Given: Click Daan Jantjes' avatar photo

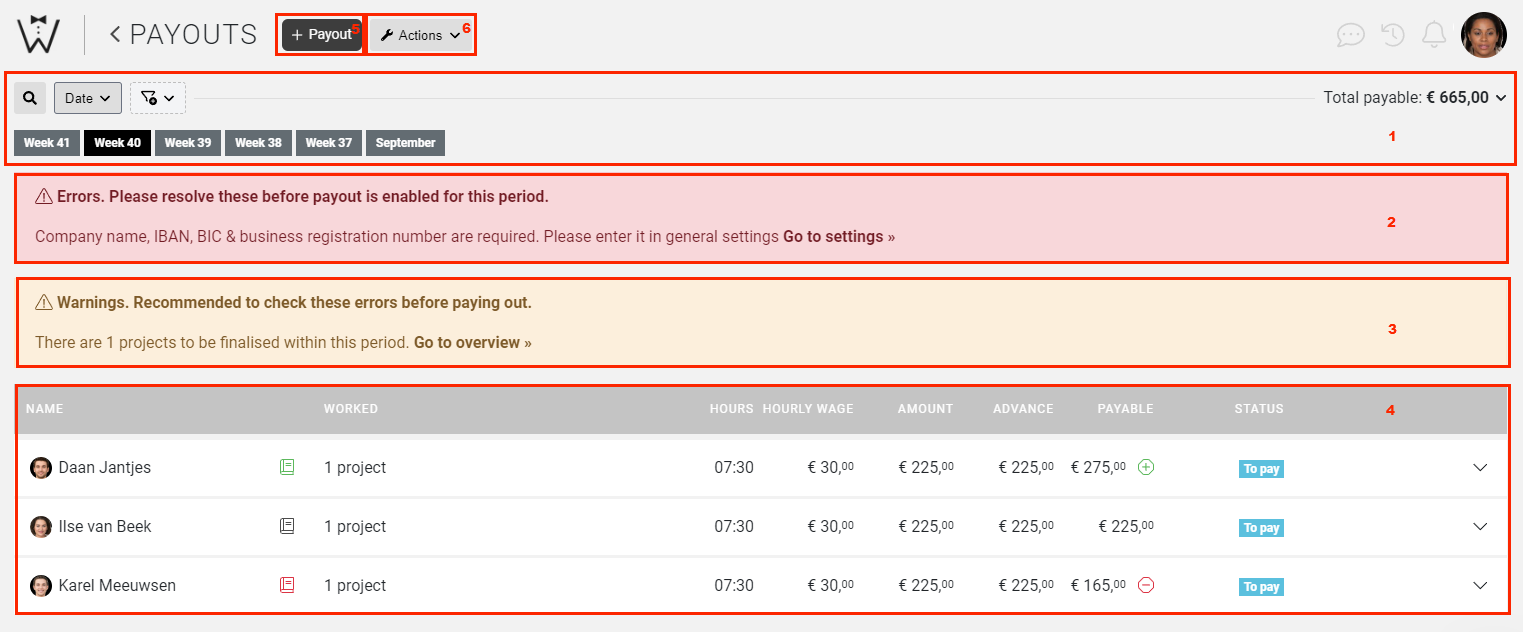Looking at the screenshot, I should [x=41, y=467].
